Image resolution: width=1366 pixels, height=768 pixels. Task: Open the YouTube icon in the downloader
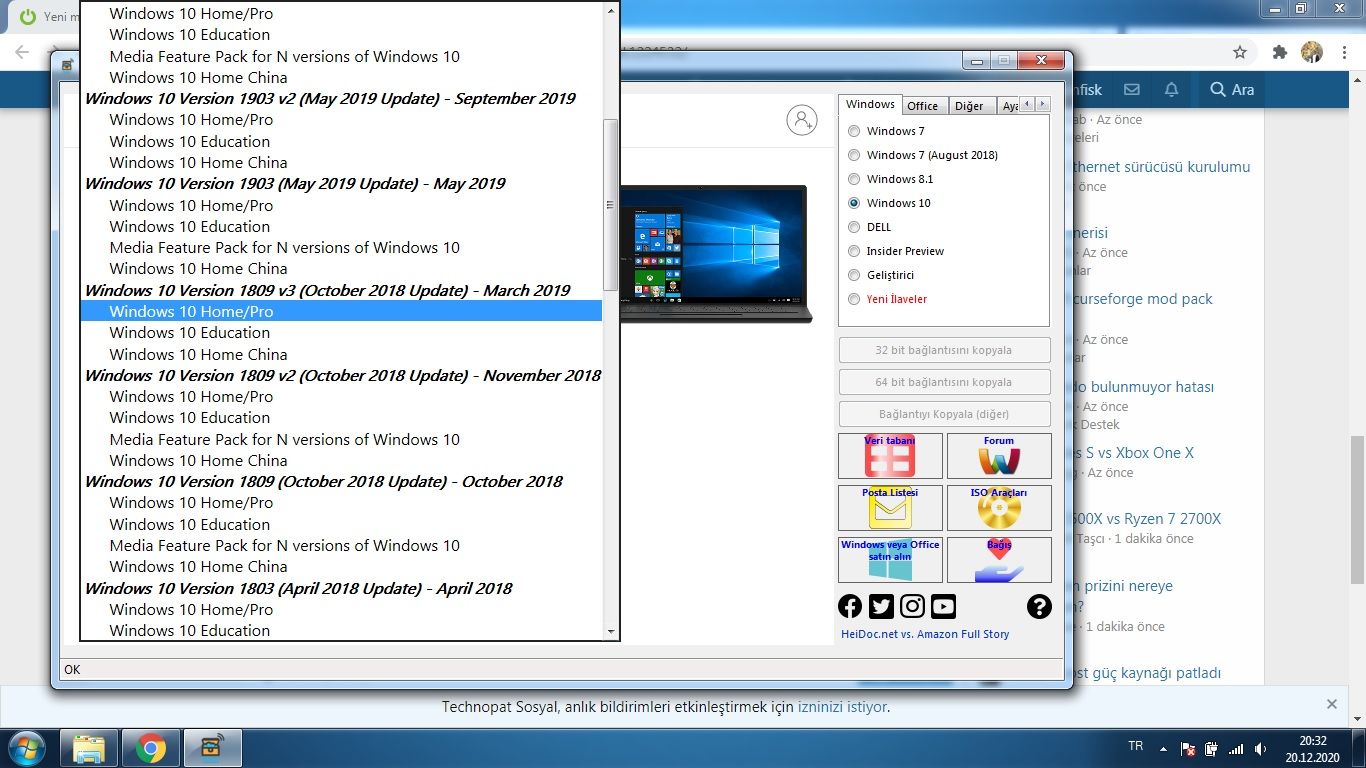click(943, 606)
